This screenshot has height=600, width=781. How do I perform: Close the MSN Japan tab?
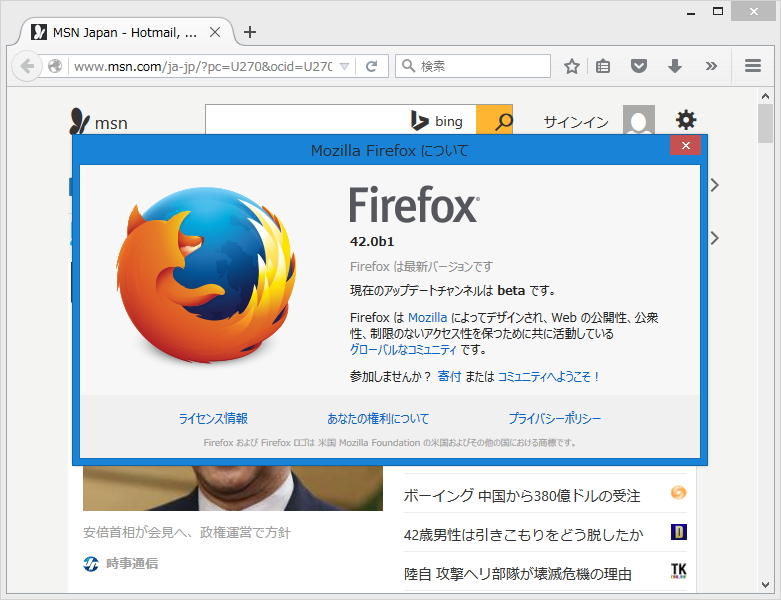click(215, 32)
